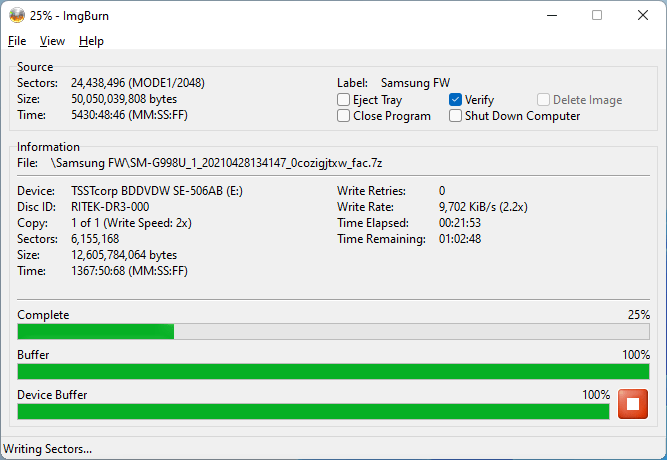Viewport: 667px width, 460px height.
Task: Enable the Eject Tray checkbox
Action: [344, 100]
